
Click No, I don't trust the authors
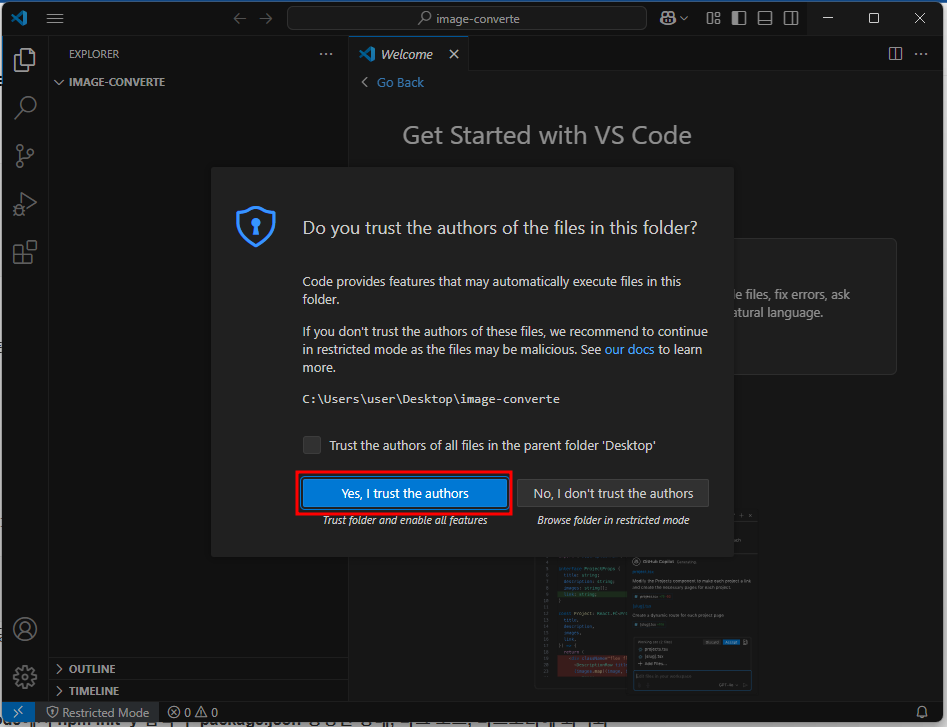pos(613,493)
